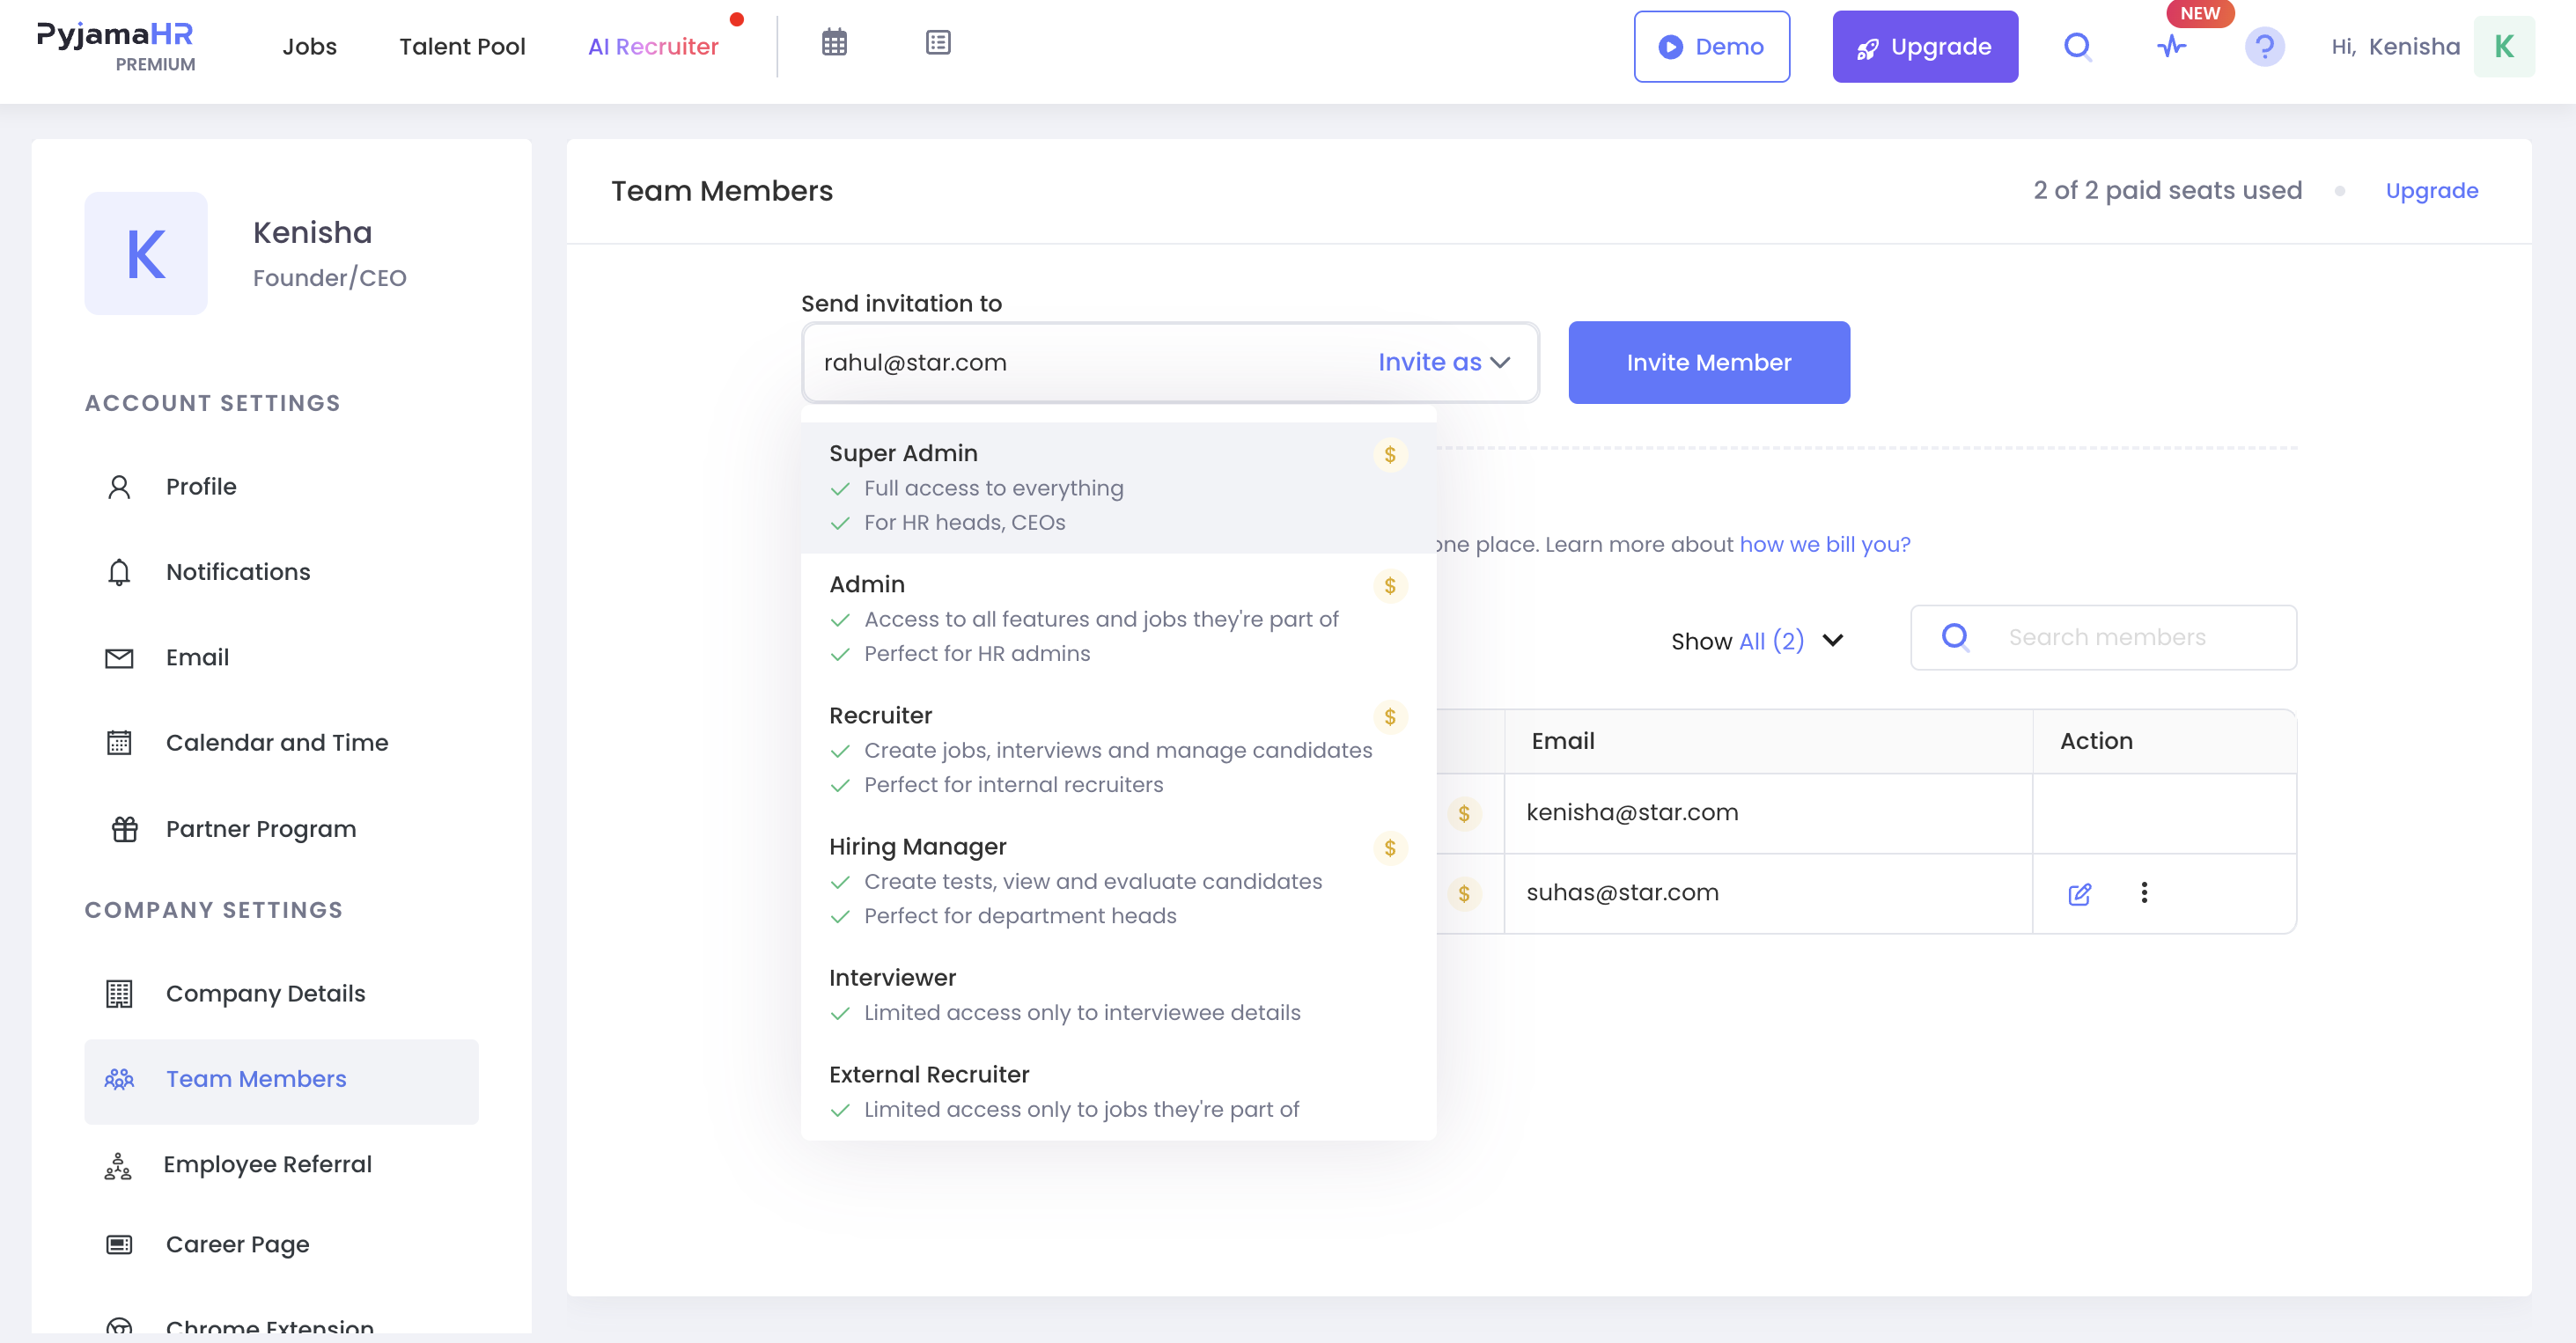The height and width of the screenshot is (1343, 2576).
Task: Select Super Admin role option
Action: click(1118, 488)
